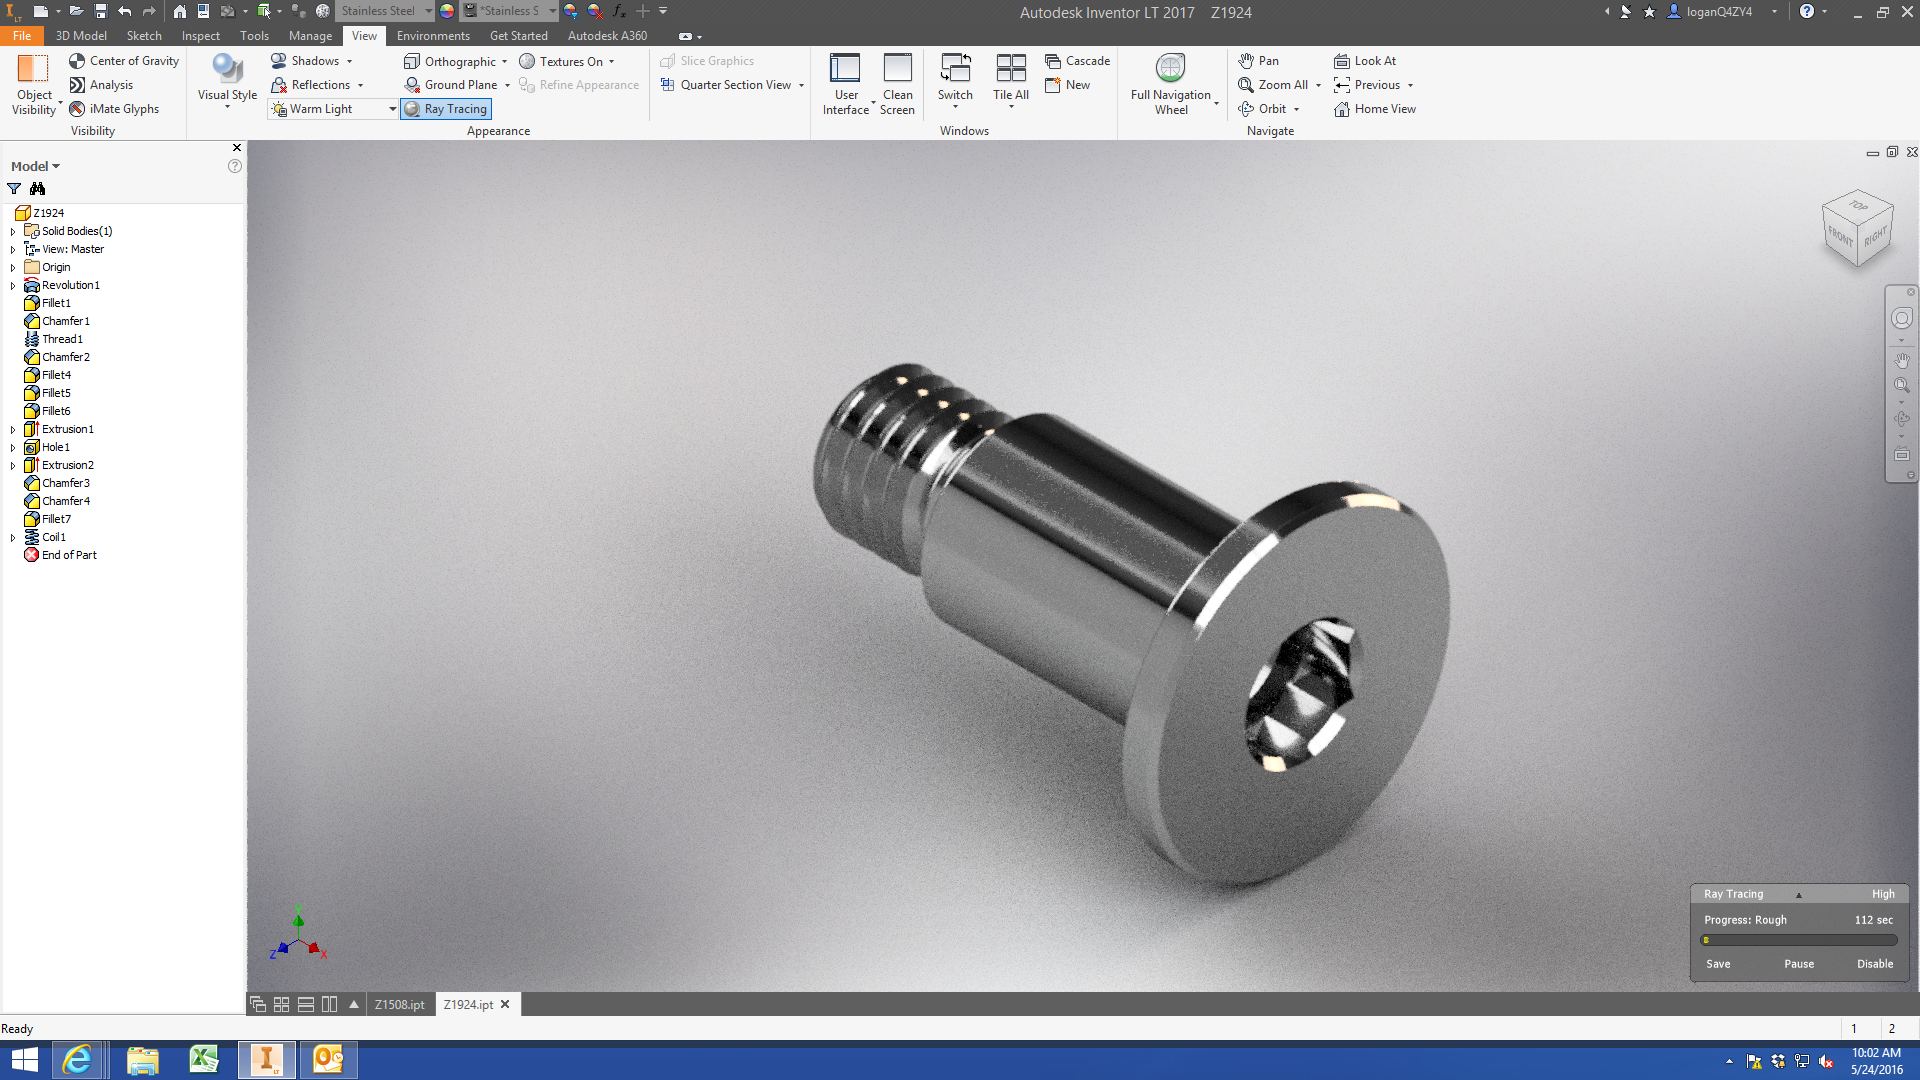This screenshot has width=1920, height=1080.
Task: Open the Textures On dropdown
Action: (x=611, y=62)
